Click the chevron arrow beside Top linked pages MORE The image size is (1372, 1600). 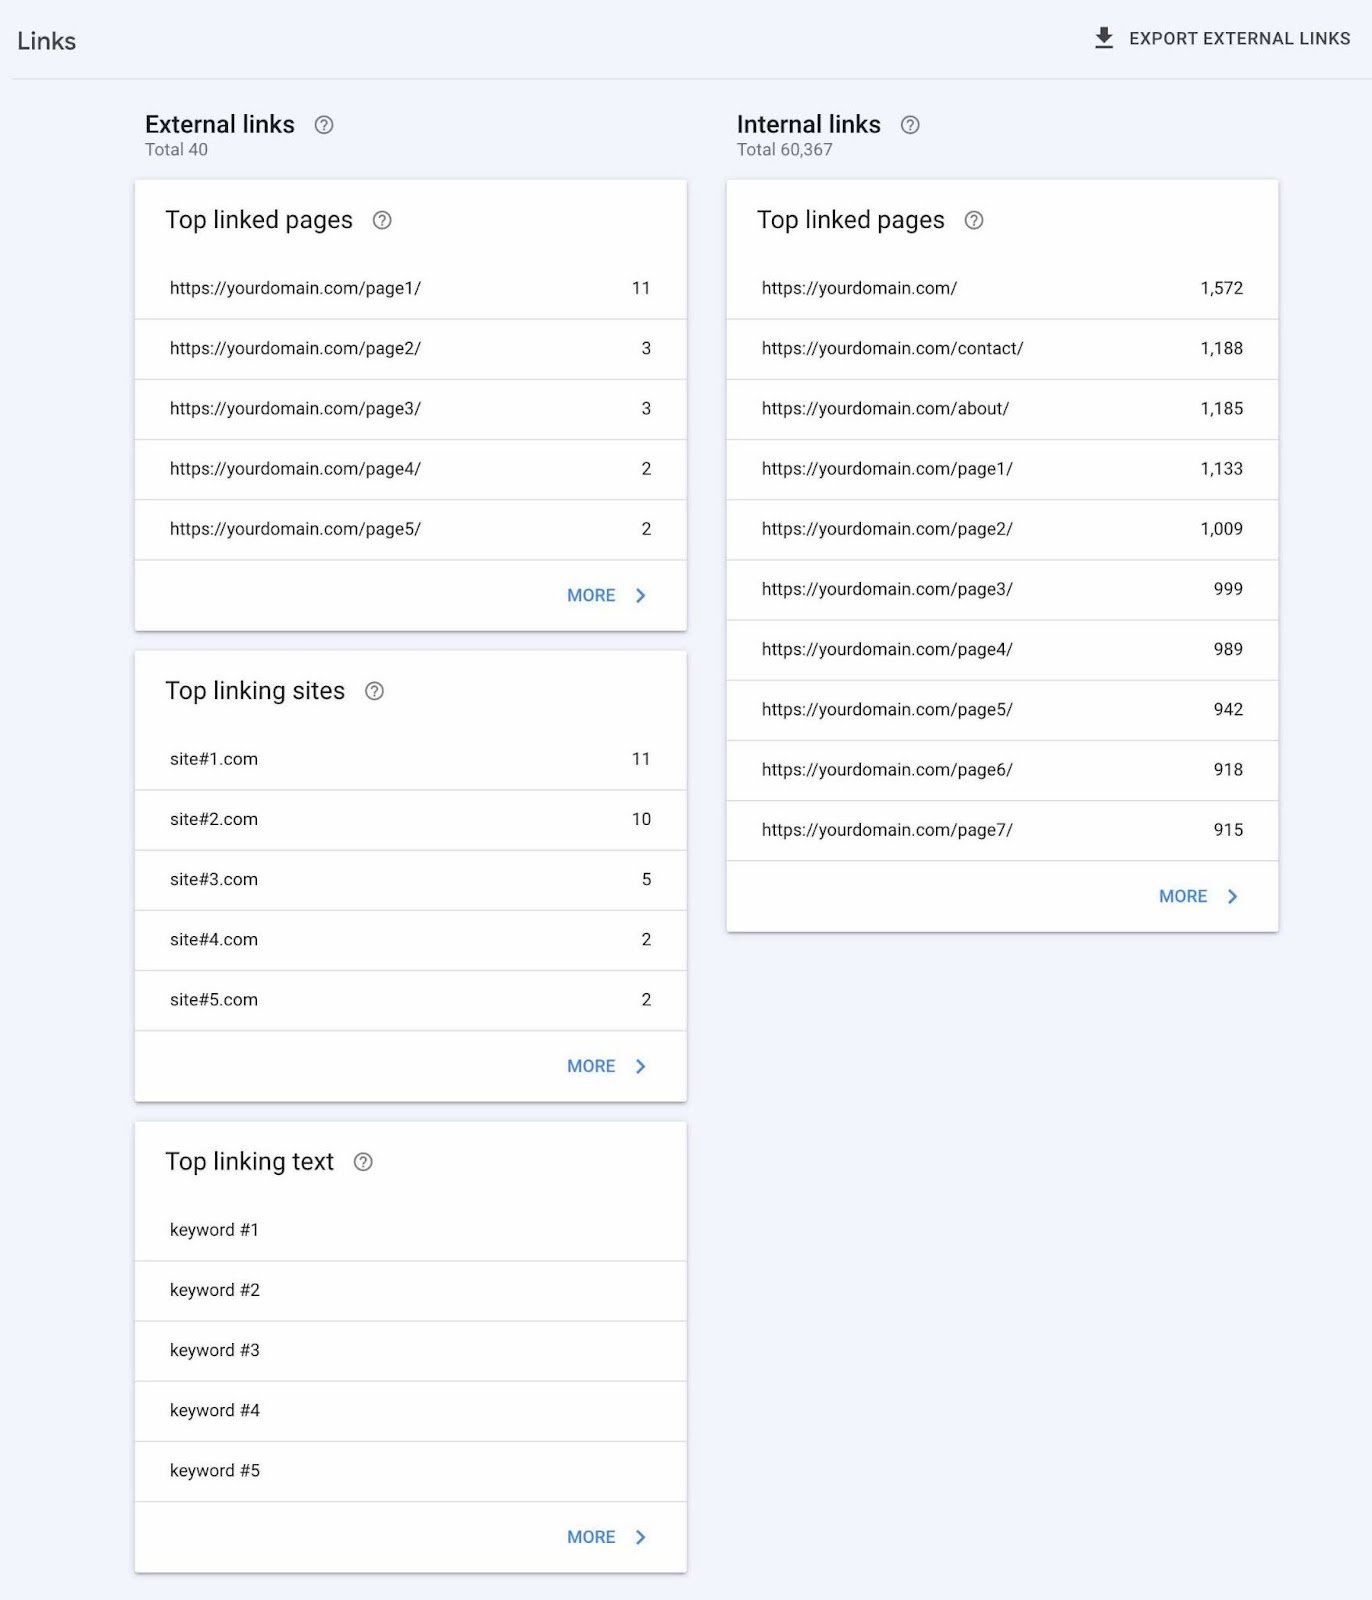[641, 595]
